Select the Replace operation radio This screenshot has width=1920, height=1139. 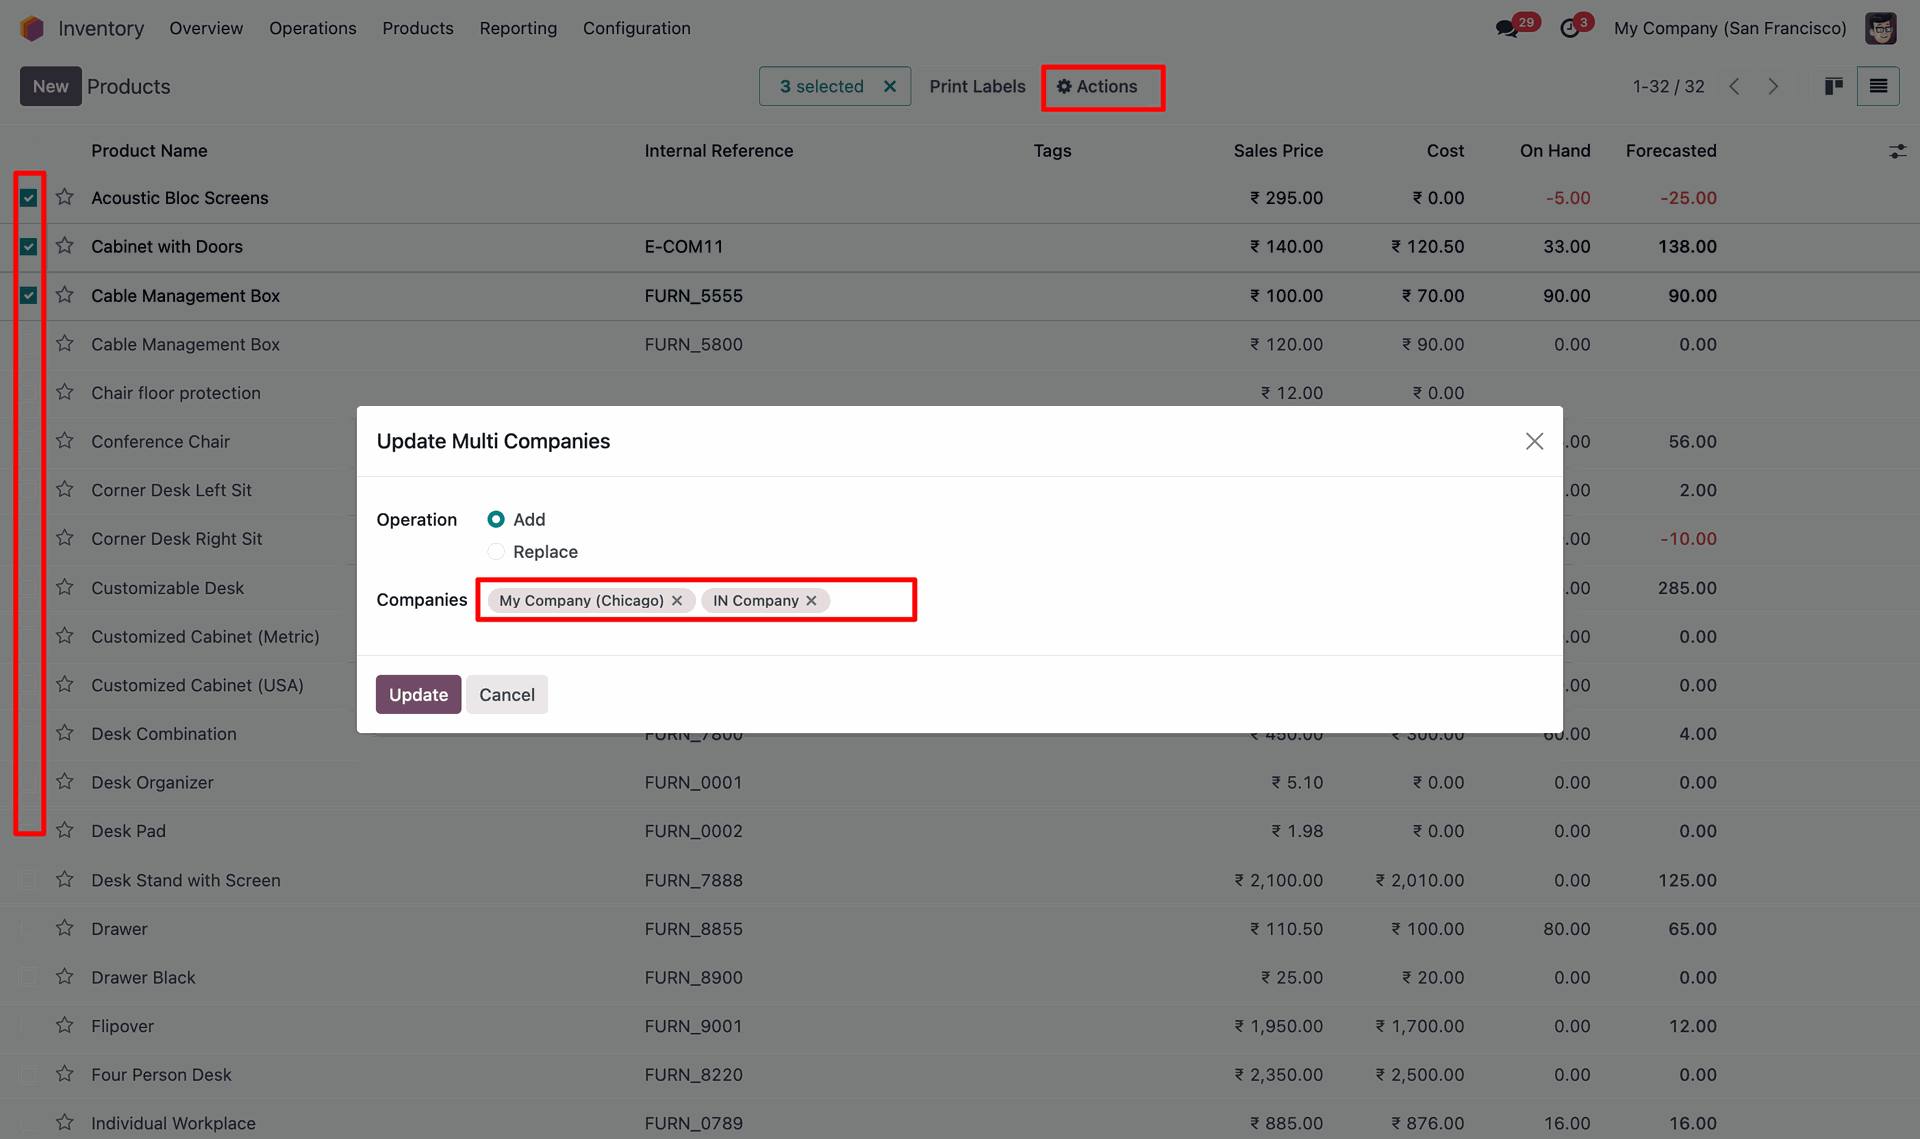496,552
